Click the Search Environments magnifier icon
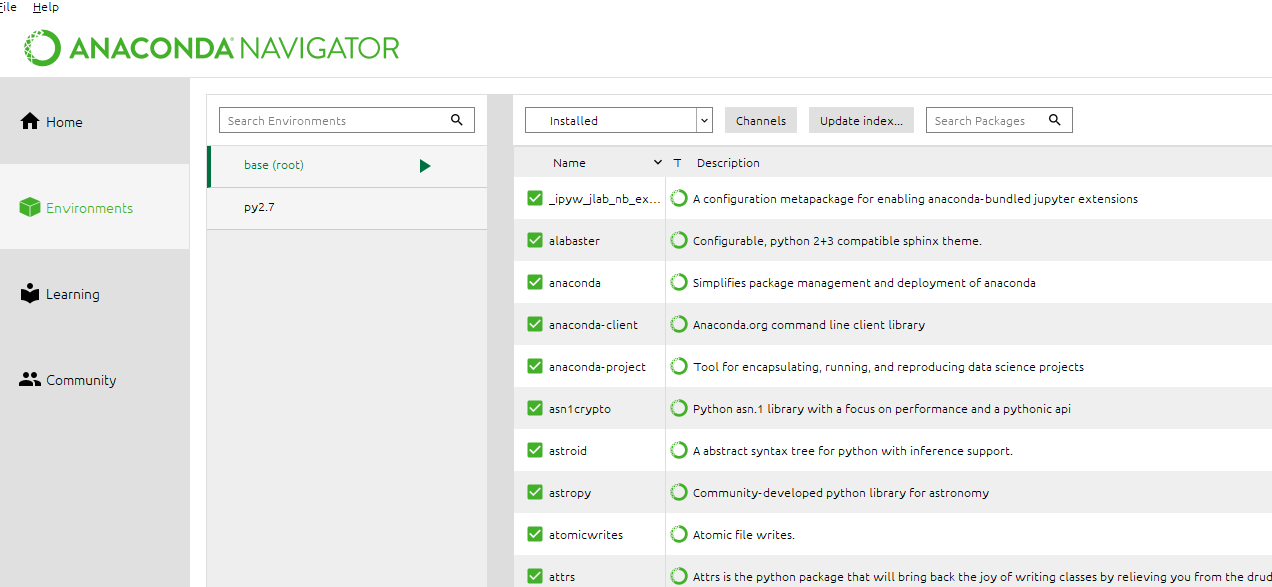The width and height of the screenshot is (1272, 587). [x=457, y=120]
